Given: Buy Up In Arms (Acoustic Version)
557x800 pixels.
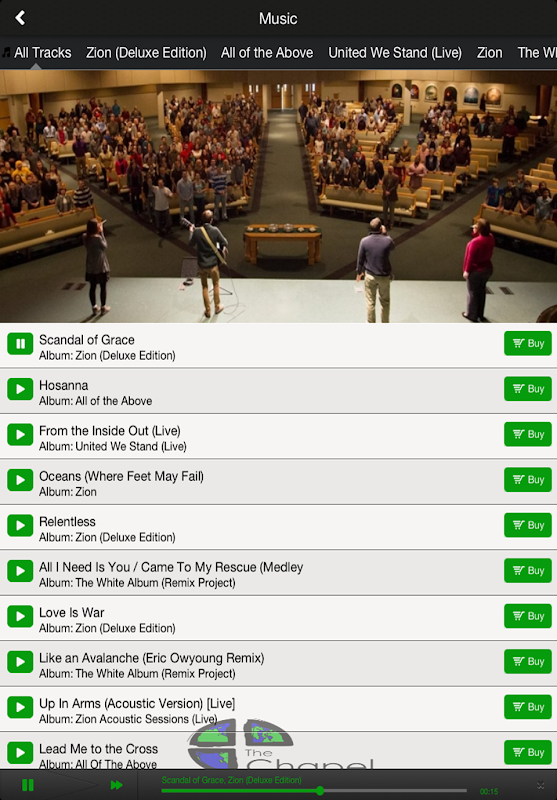Looking at the screenshot, I should coord(528,707).
